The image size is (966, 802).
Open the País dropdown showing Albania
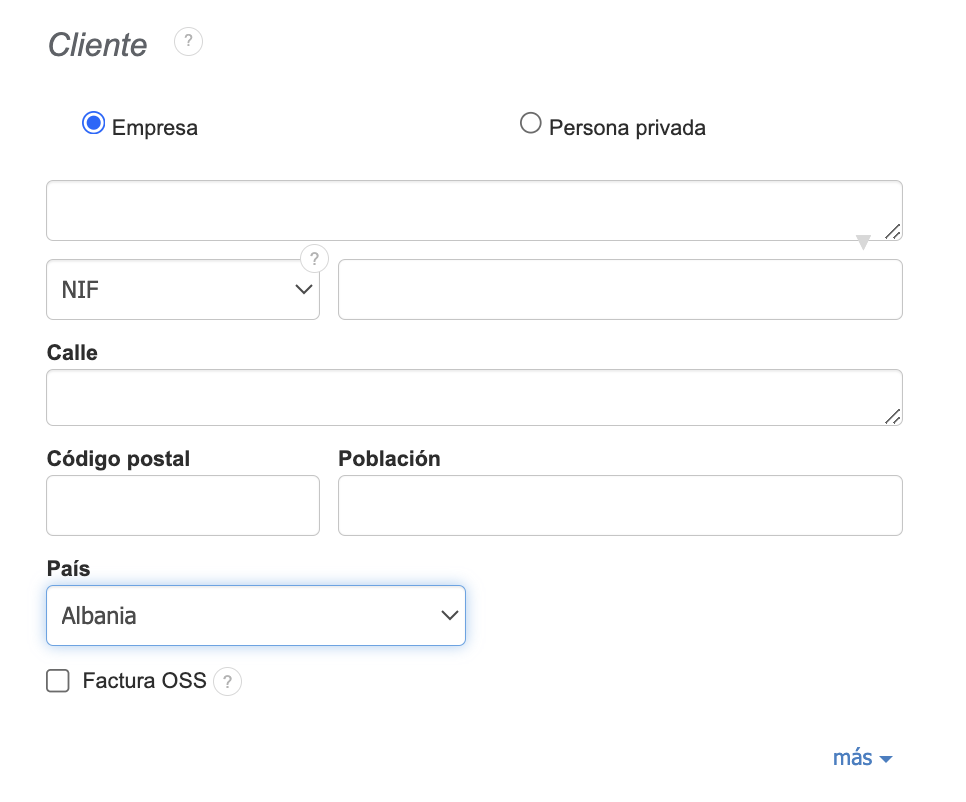tap(256, 616)
